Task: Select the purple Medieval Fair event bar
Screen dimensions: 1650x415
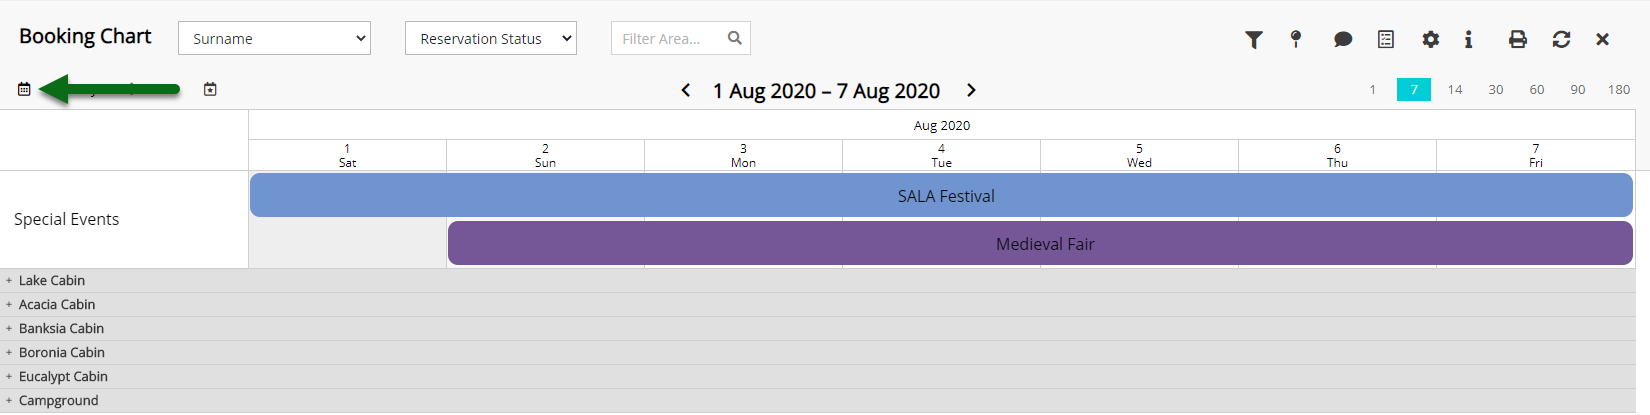Action: click(1040, 243)
